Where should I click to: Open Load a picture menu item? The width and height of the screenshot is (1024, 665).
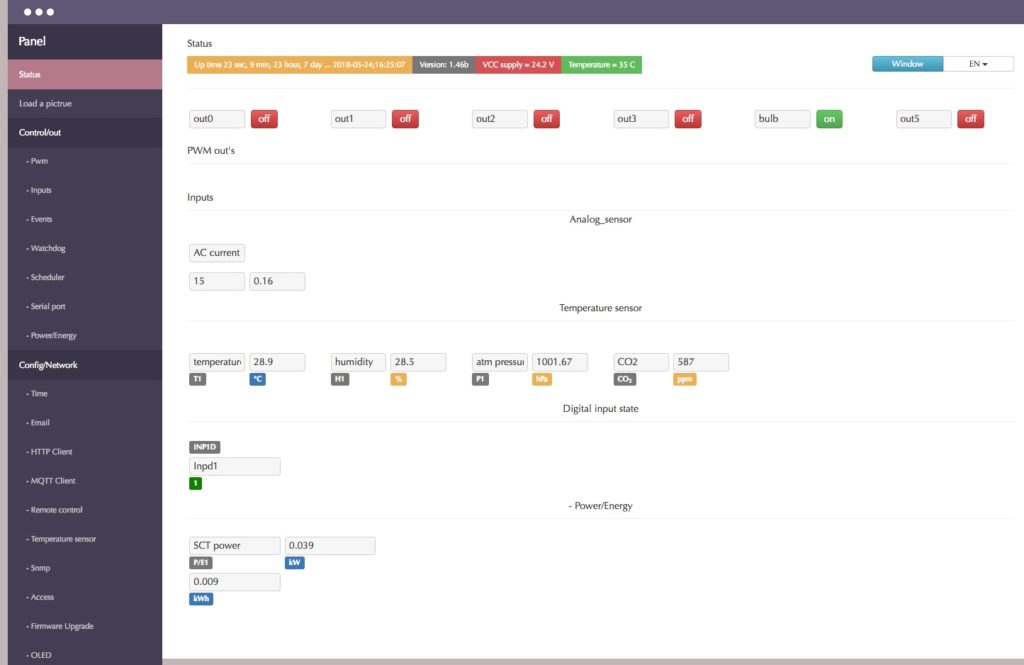pos(85,103)
